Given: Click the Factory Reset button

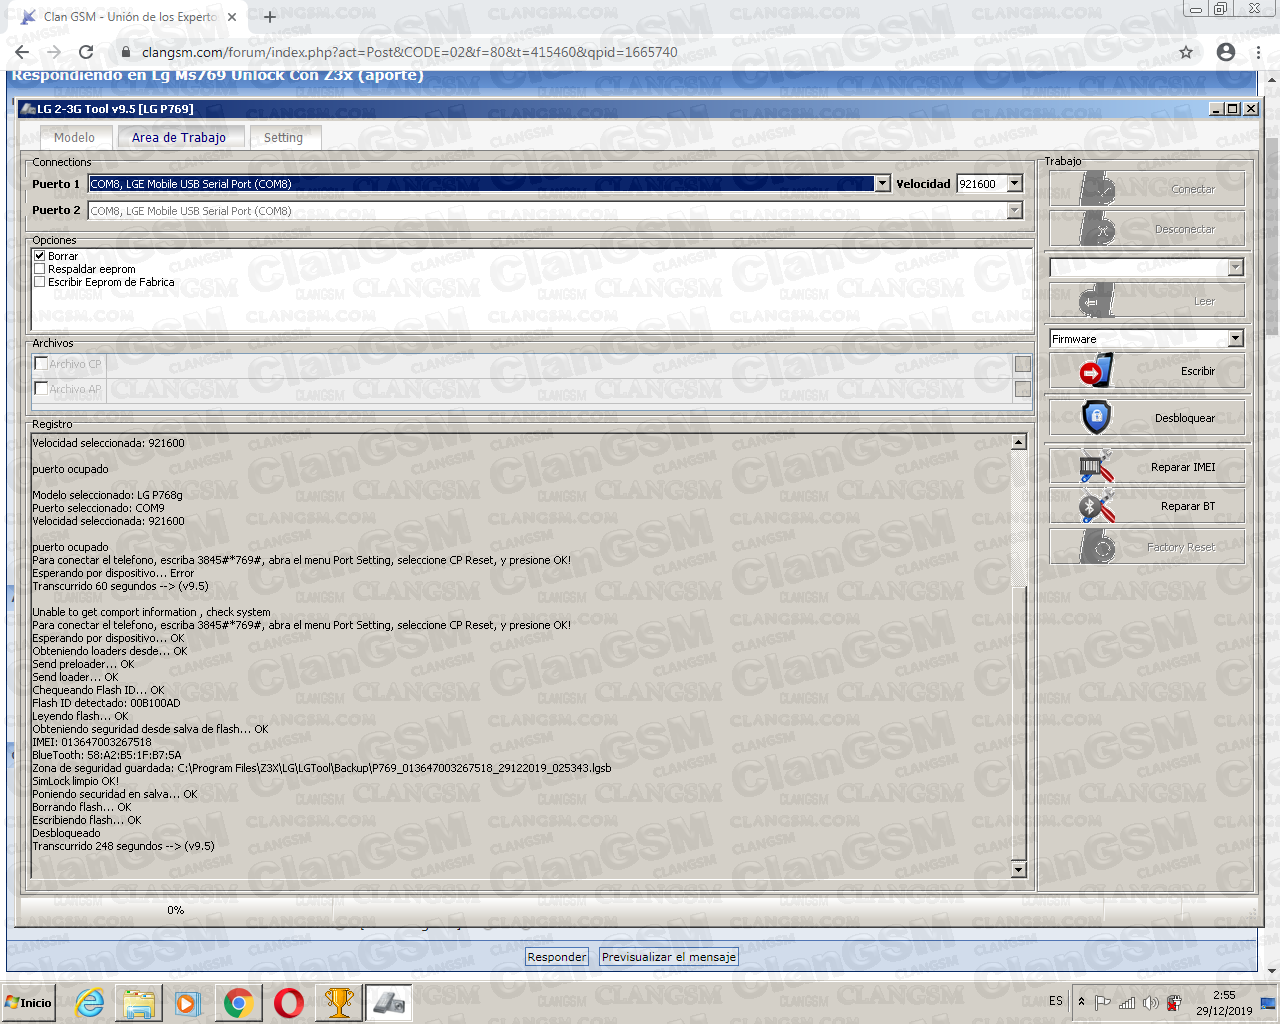Looking at the screenshot, I should point(1147,547).
